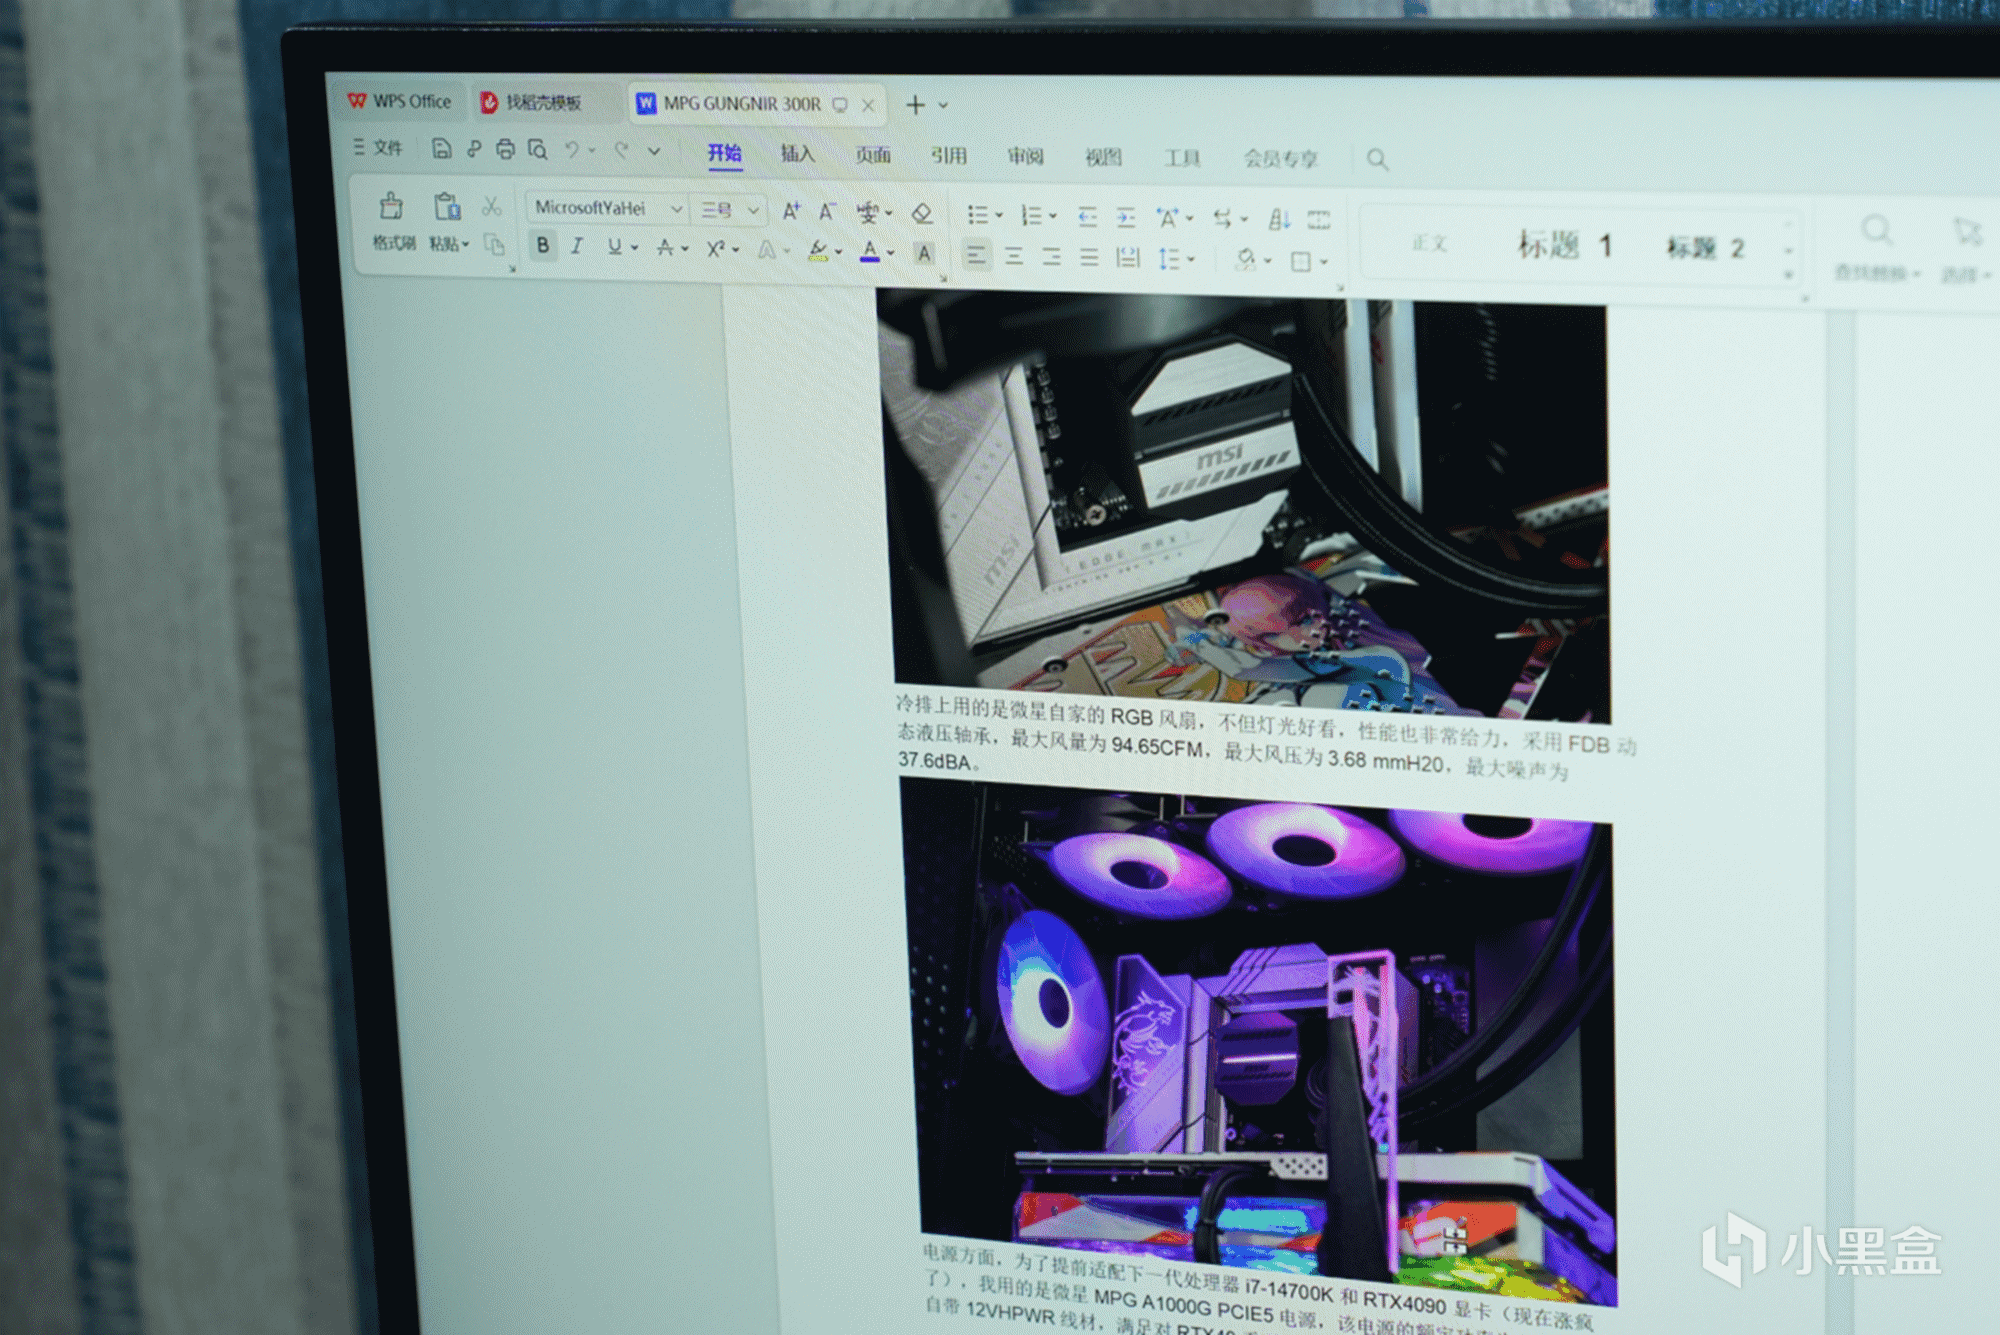Viewport: 2000px width, 1335px height.
Task: Click the new tab plus button
Action: pyautogui.click(x=914, y=104)
